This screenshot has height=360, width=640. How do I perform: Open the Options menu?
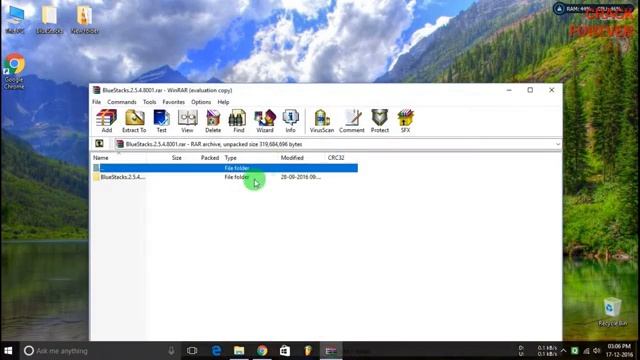point(201,102)
